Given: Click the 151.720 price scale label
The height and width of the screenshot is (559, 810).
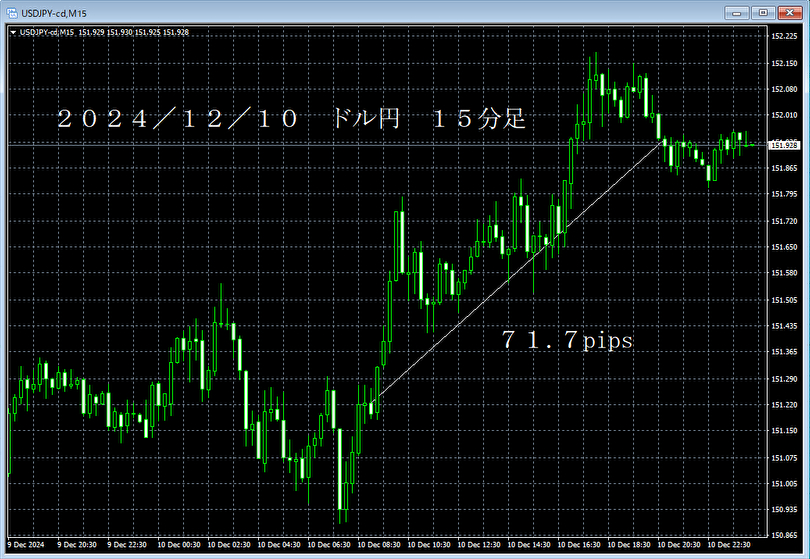Looking at the screenshot, I should coord(784,221).
